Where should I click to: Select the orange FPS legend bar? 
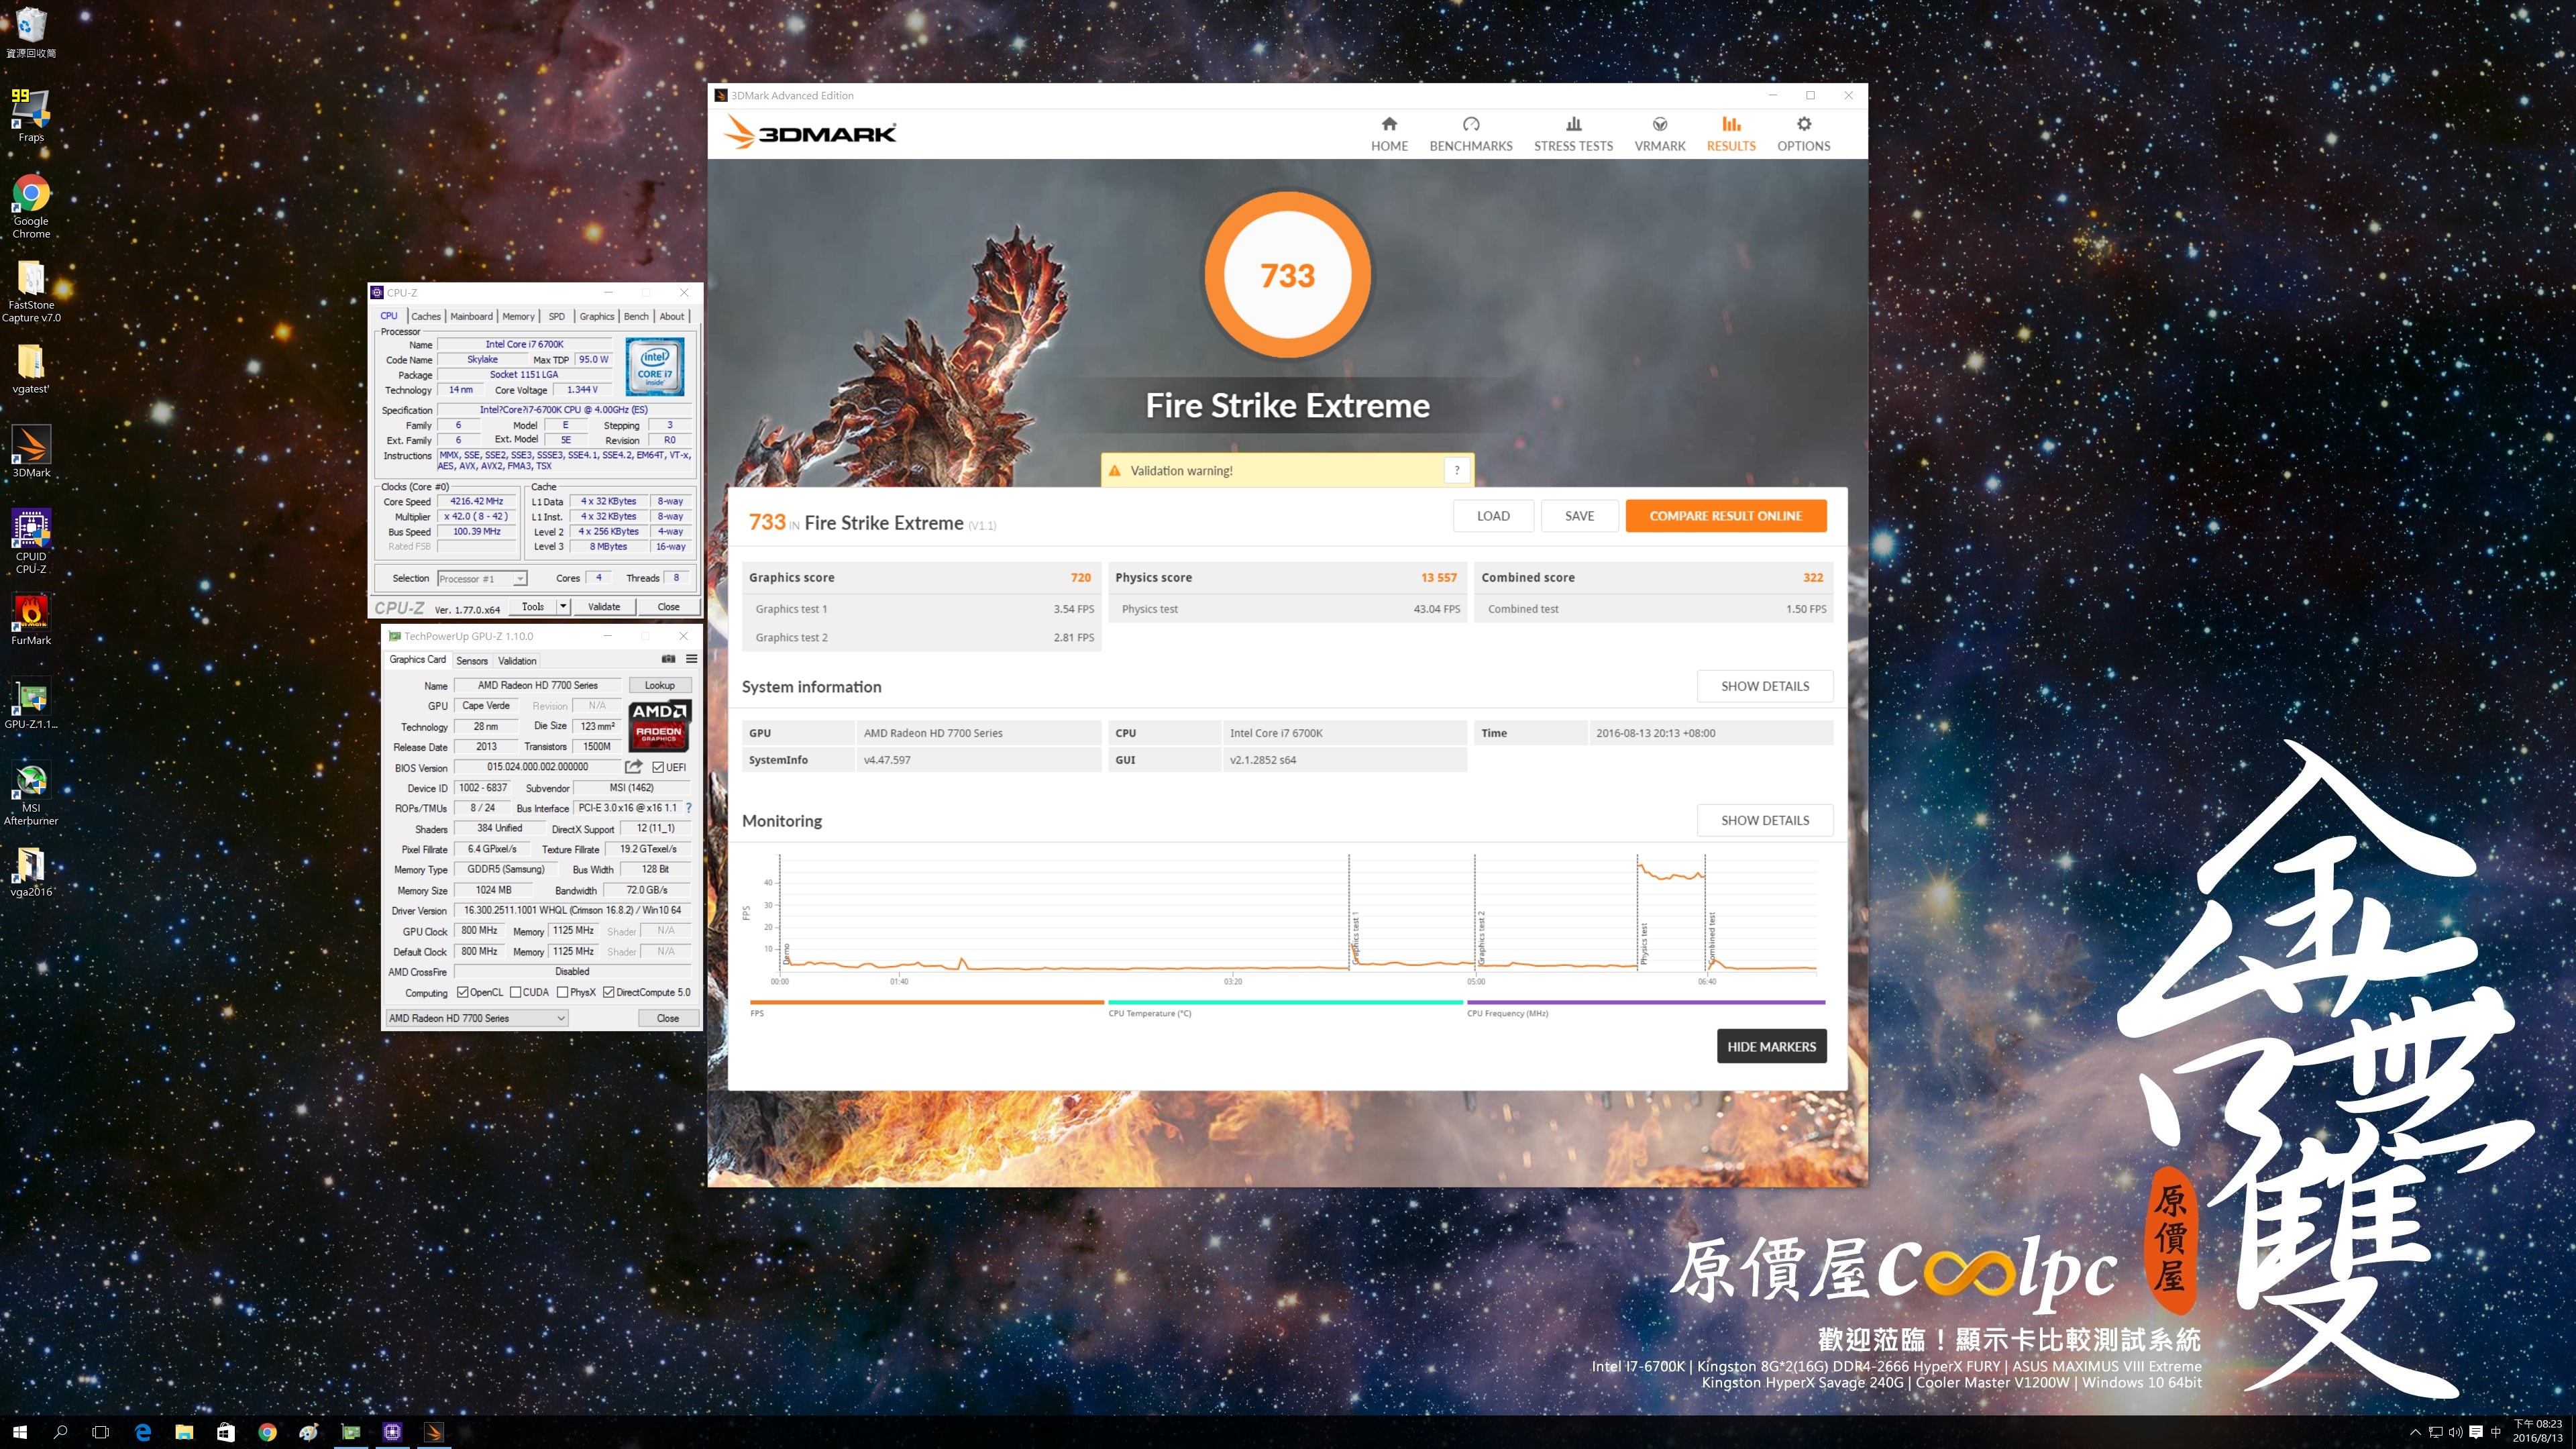tap(926, 1002)
